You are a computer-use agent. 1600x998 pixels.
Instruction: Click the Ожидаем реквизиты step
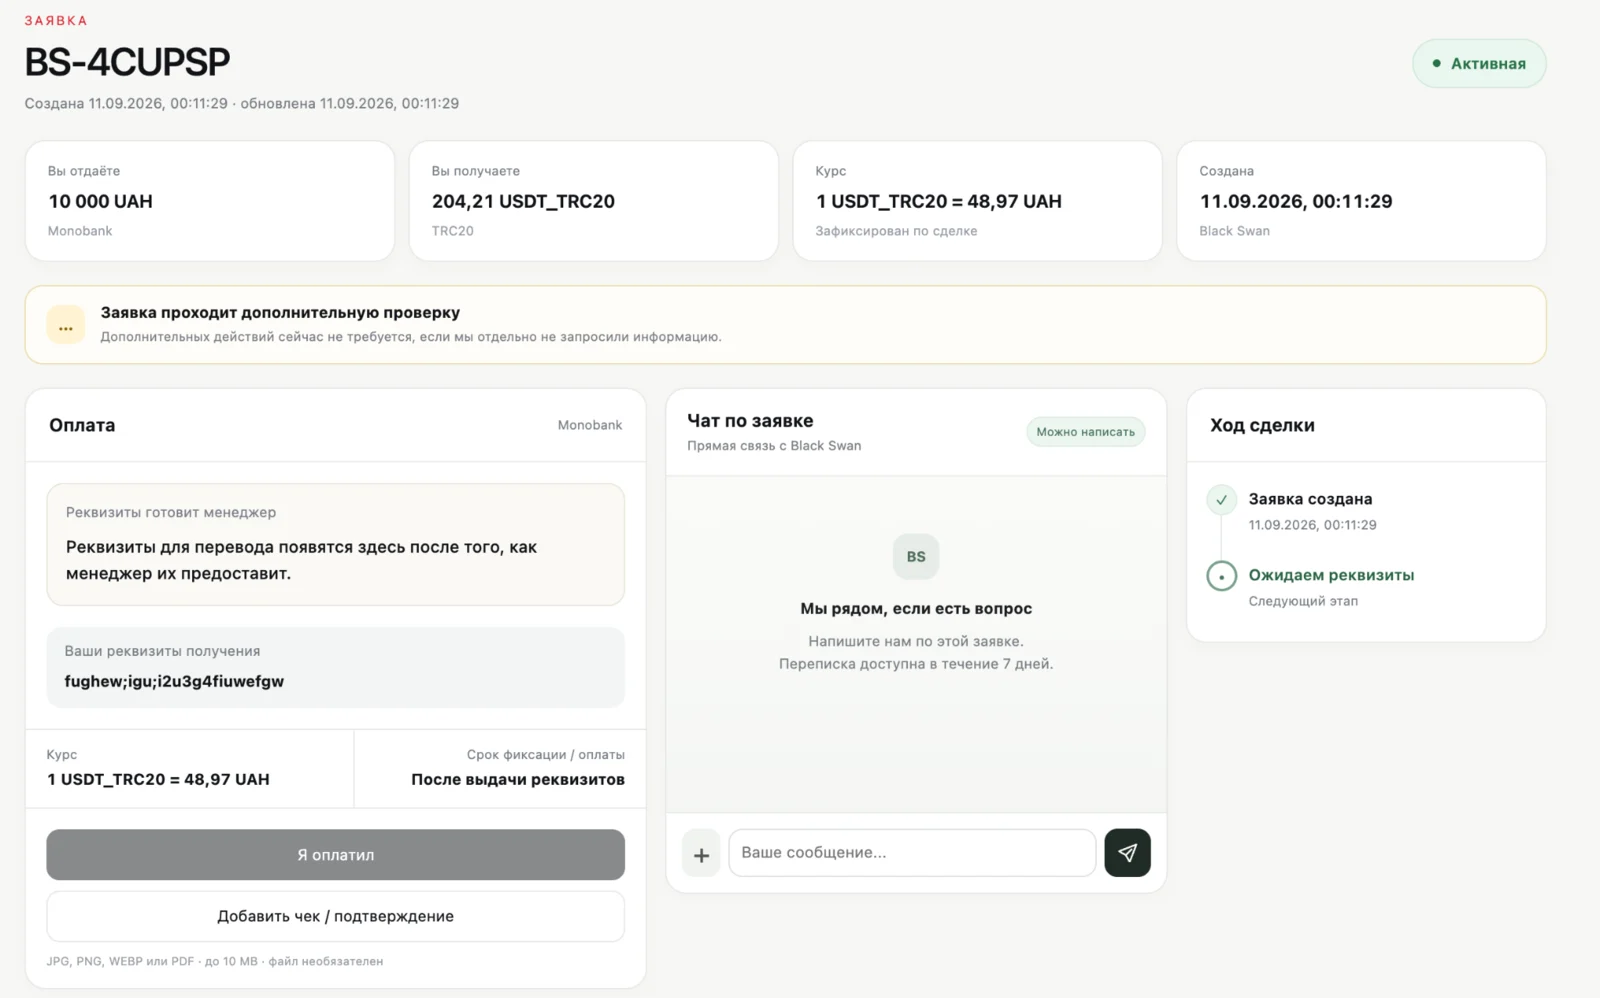pos(1331,575)
